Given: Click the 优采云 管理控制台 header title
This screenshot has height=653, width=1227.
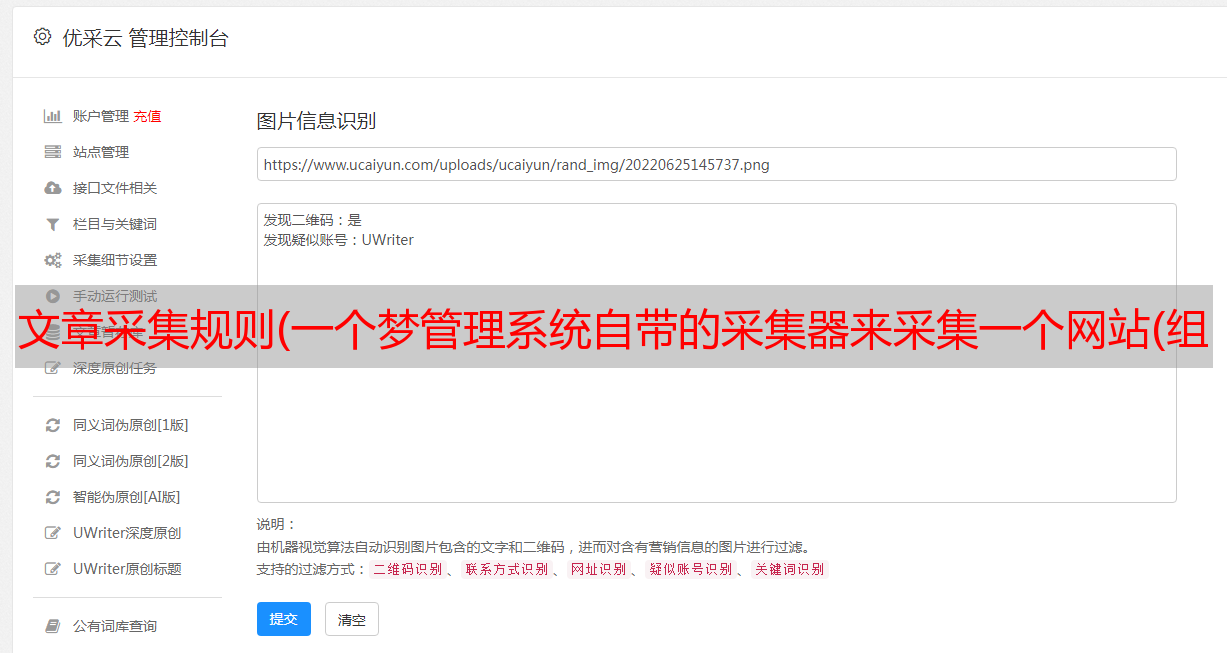Looking at the screenshot, I should pyautogui.click(x=145, y=38).
